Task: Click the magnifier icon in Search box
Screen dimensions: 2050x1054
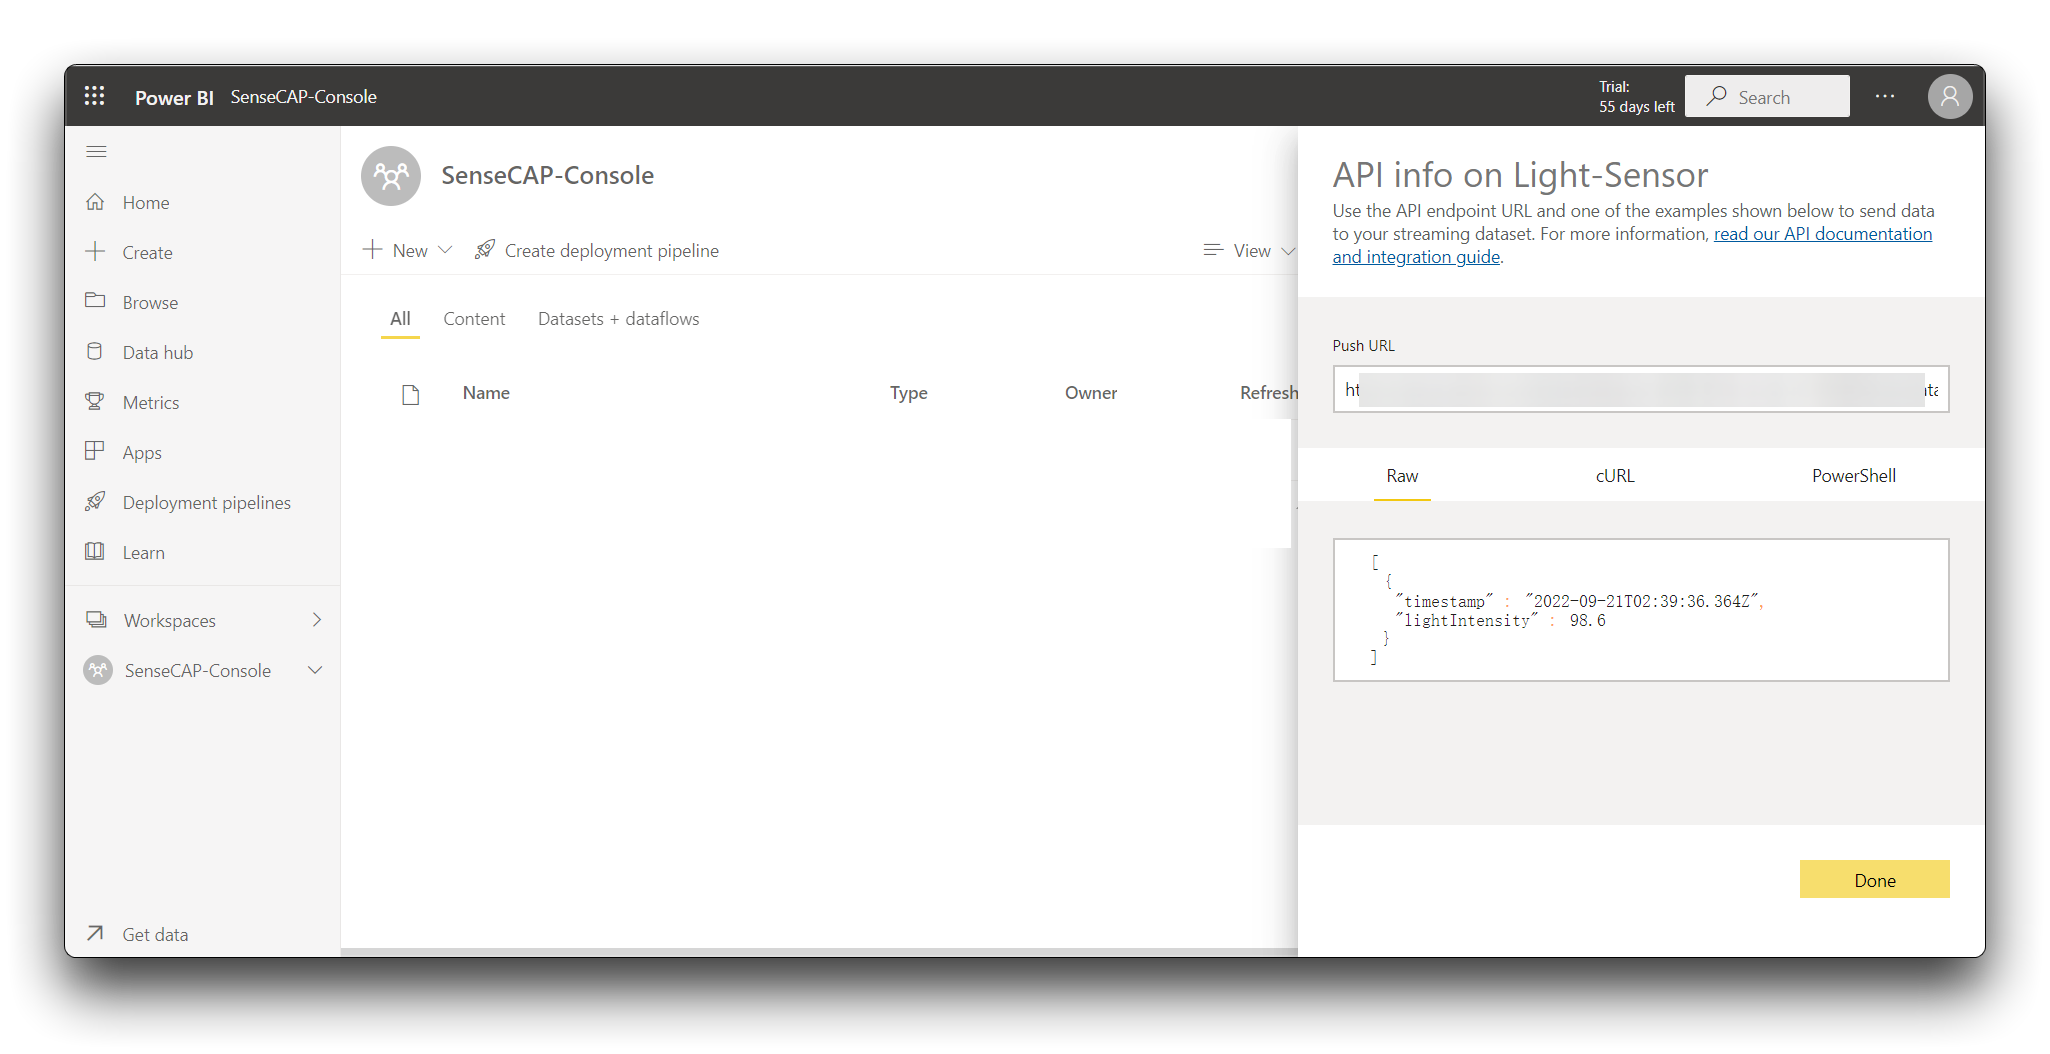Action: (x=1717, y=96)
